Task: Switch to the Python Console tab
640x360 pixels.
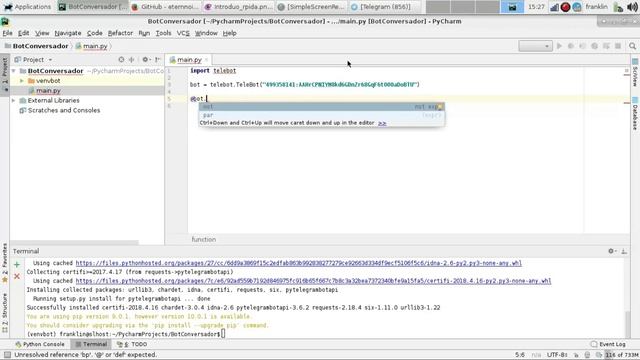Action: [x=40, y=344]
